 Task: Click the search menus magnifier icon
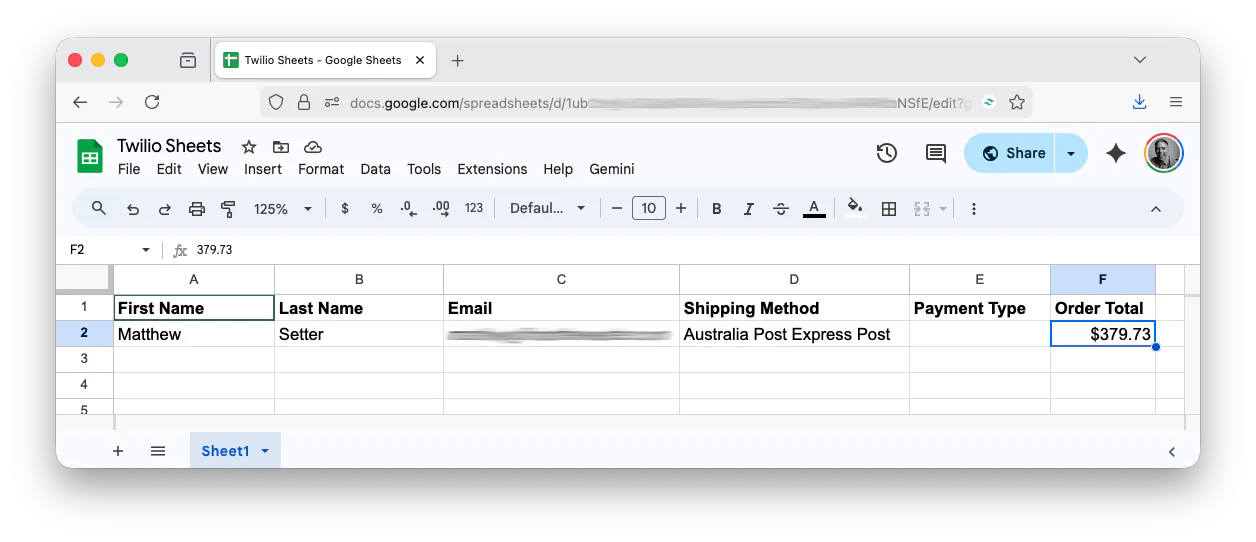(x=98, y=208)
